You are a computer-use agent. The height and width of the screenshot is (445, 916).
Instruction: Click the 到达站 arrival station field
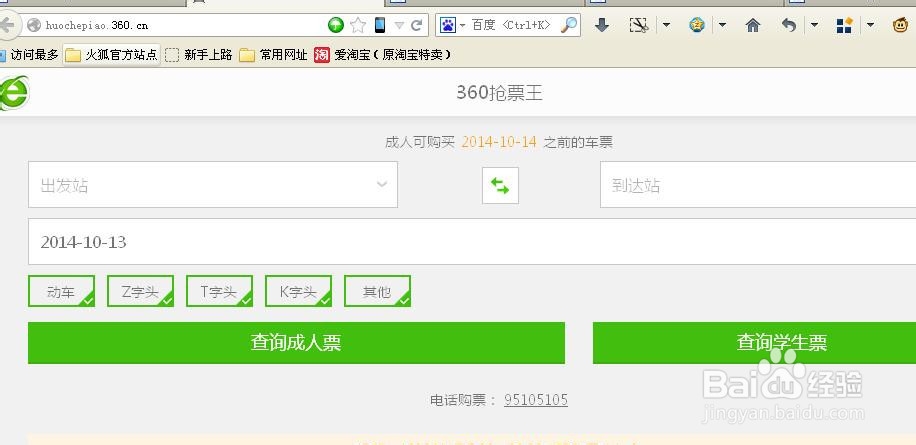[x=758, y=185]
